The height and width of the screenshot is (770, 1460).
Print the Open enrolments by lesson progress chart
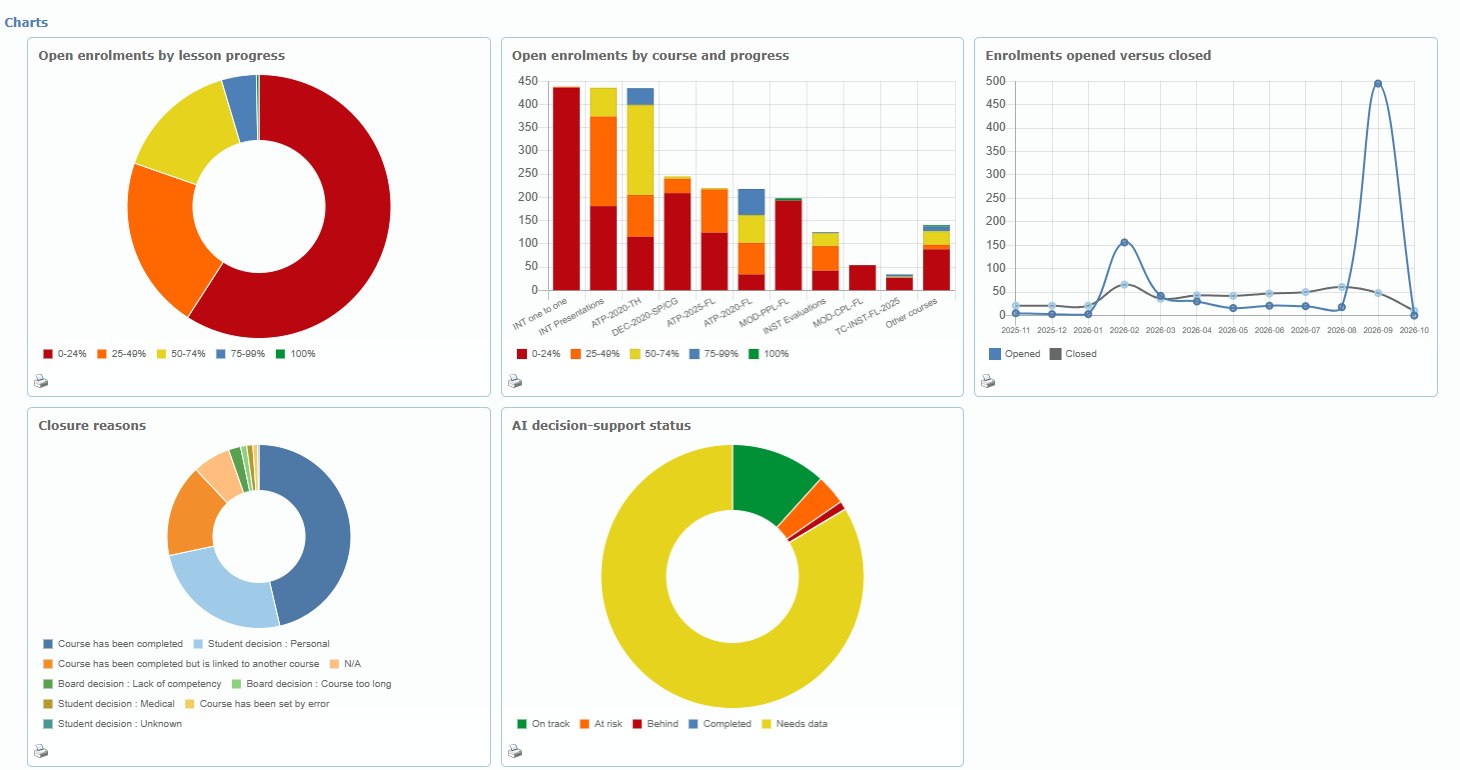(41, 381)
